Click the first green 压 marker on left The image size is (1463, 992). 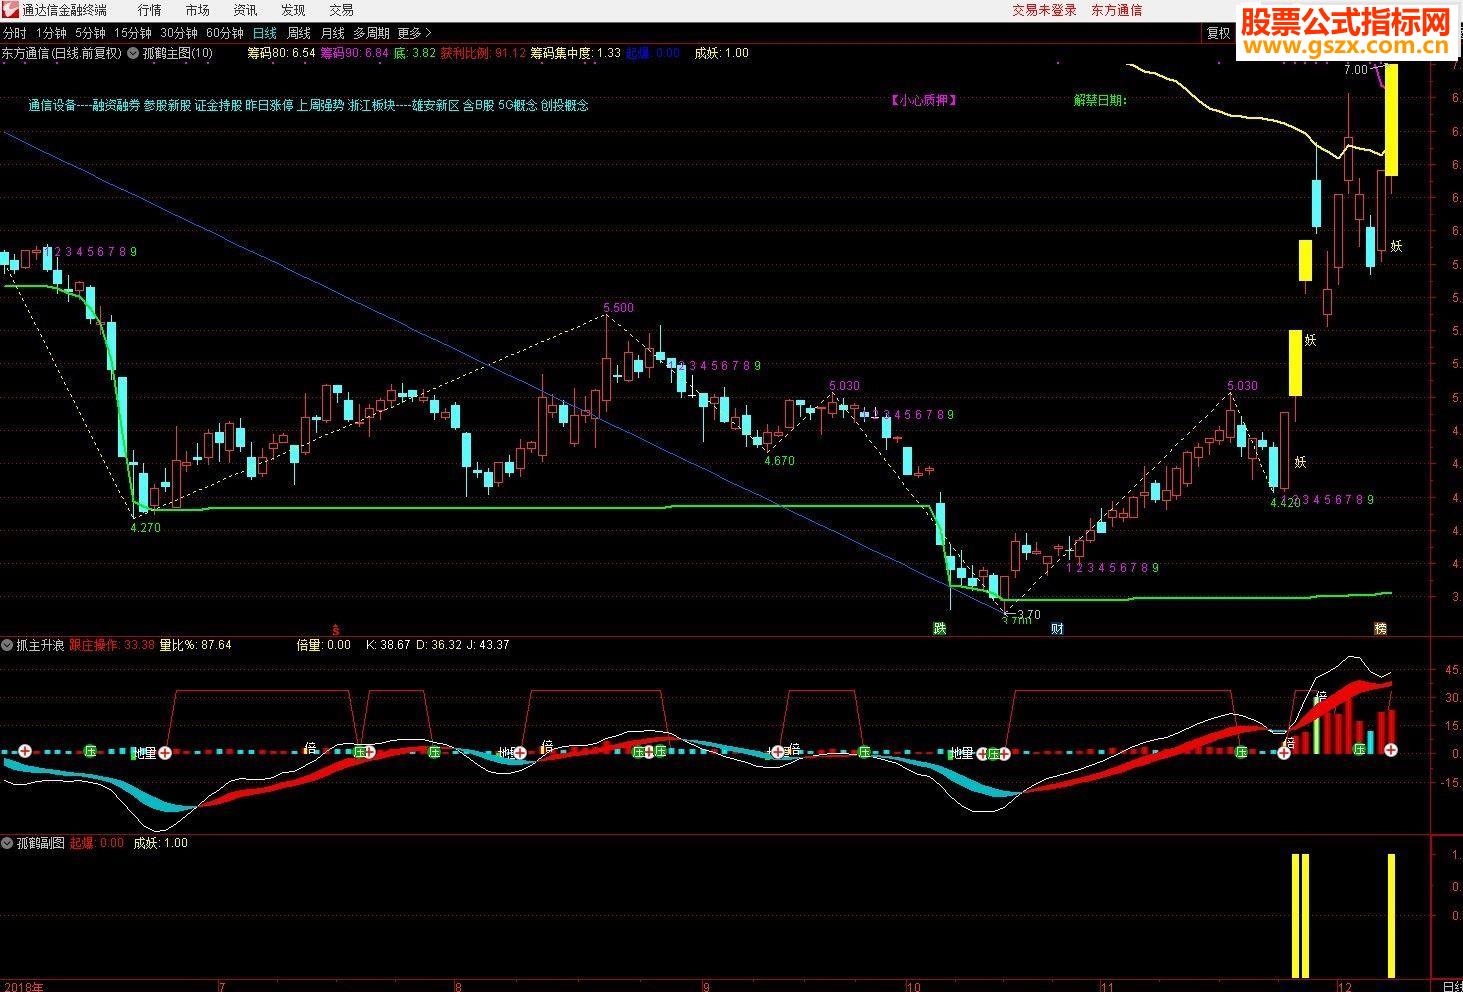click(90, 751)
